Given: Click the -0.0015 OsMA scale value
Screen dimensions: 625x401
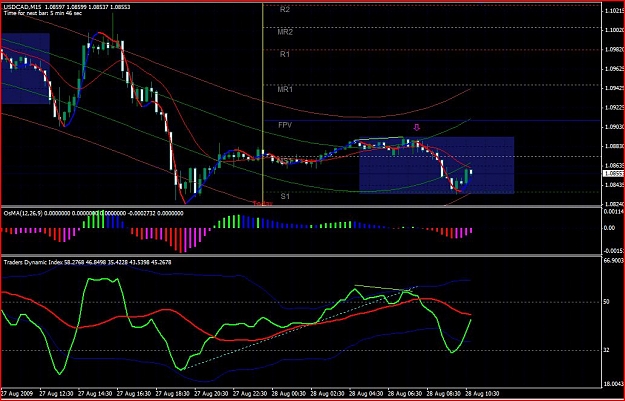Looking at the screenshot, I should pos(614,251).
